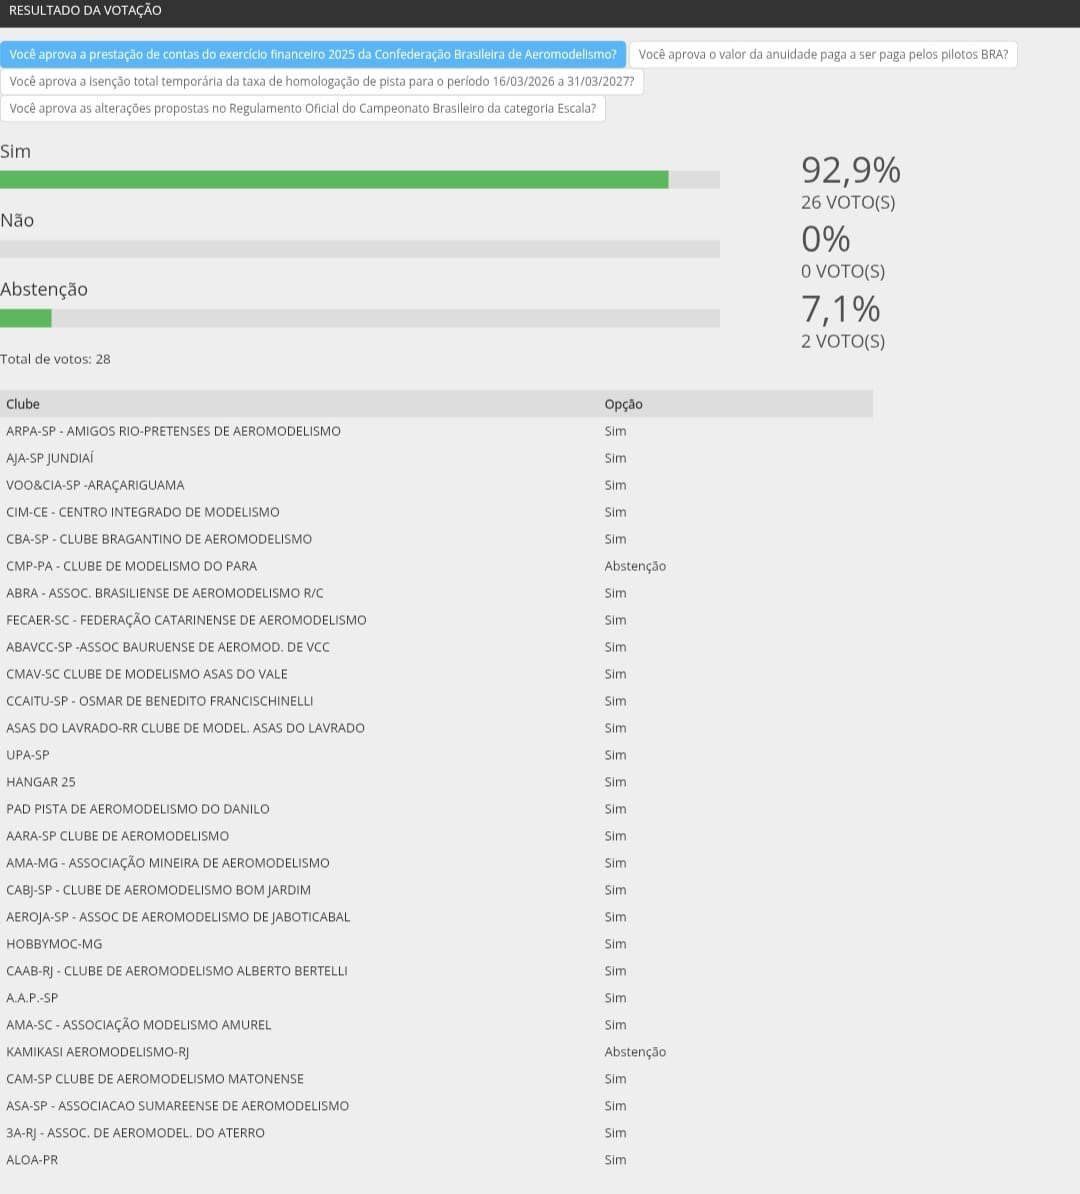Click the 92,9% result figure
This screenshot has width=1080, height=1194.
coord(850,171)
